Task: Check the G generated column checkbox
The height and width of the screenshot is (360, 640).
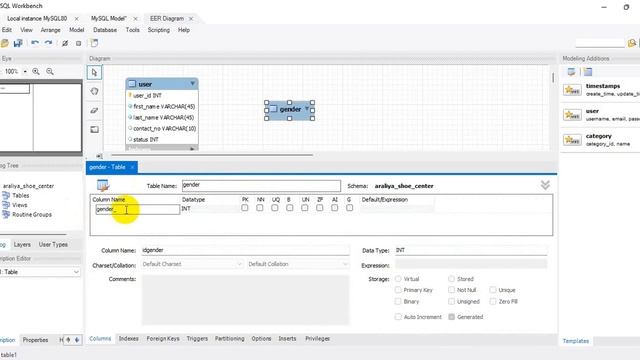Action: coord(349,208)
